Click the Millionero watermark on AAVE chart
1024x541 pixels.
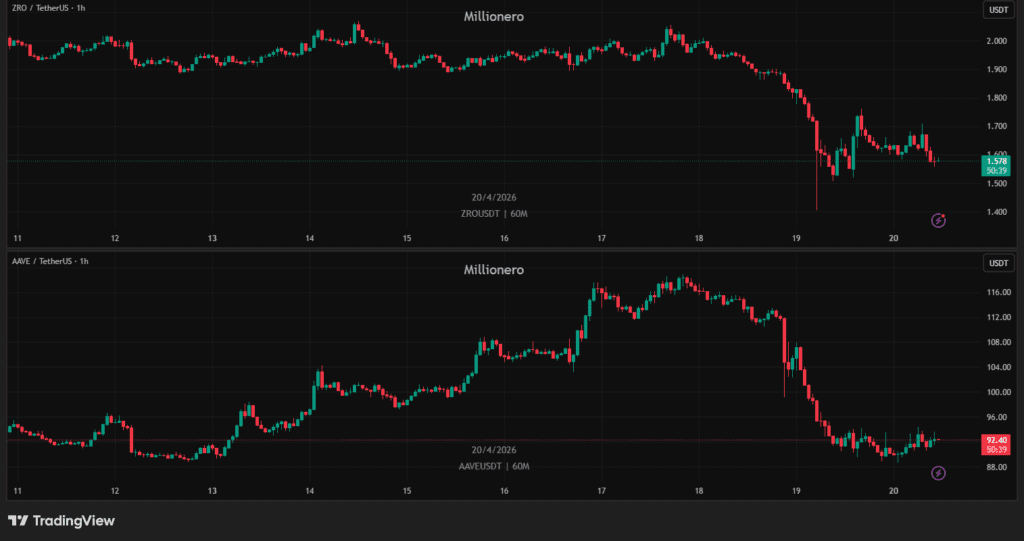tap(494, 270)
